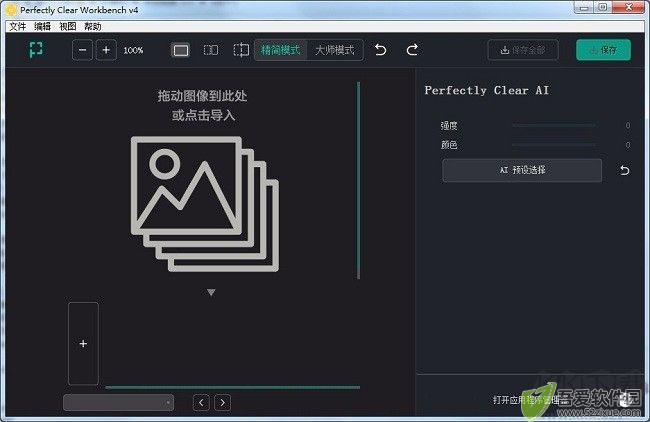Screen dimensions: 650x422
Task: Switch to side-by-side compare view
Action: (x=211, y=50)
